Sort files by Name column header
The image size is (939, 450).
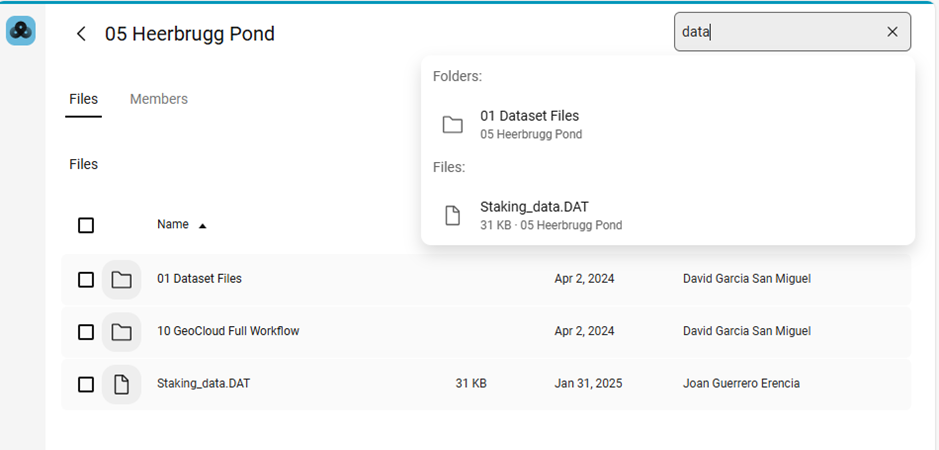(x=173, y=225)
